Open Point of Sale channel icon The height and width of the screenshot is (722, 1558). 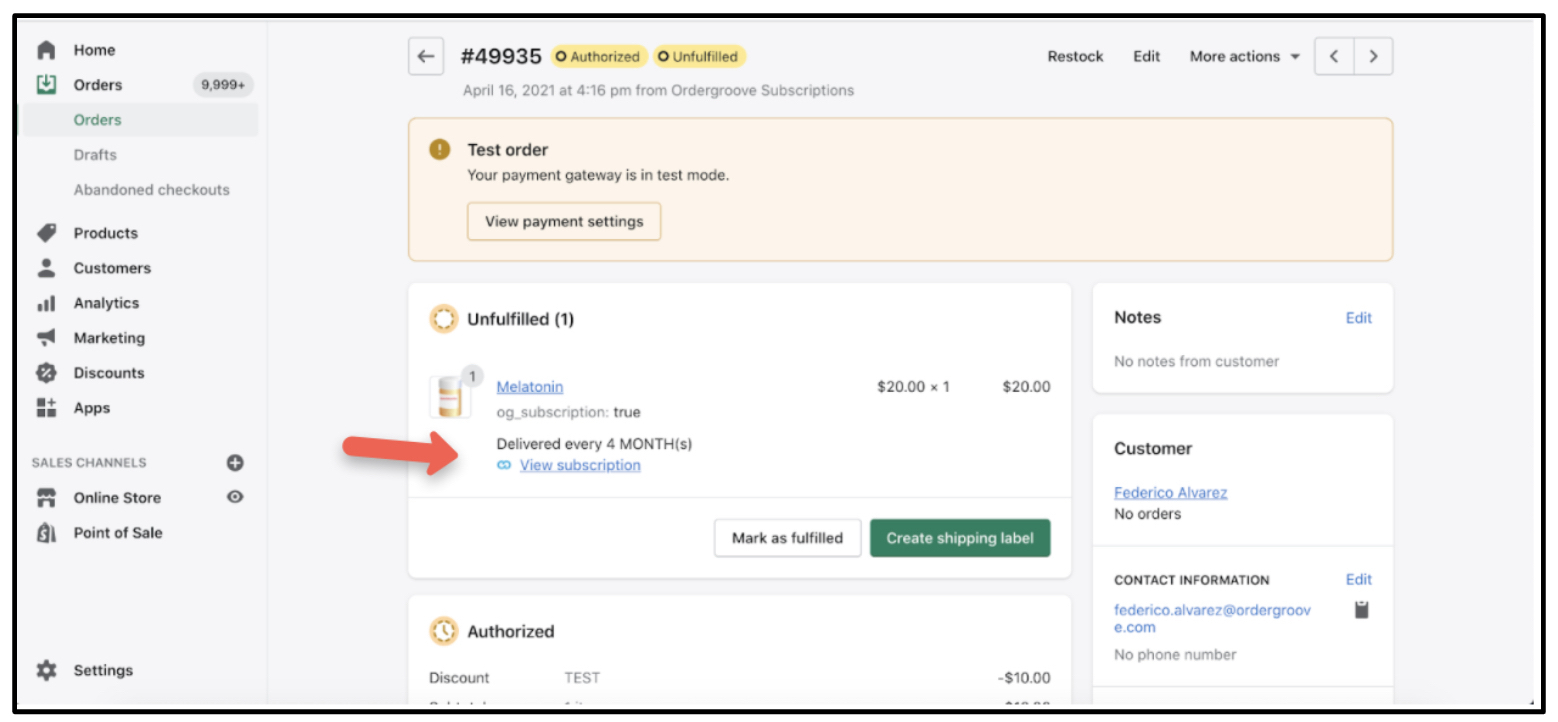point(48,533)
